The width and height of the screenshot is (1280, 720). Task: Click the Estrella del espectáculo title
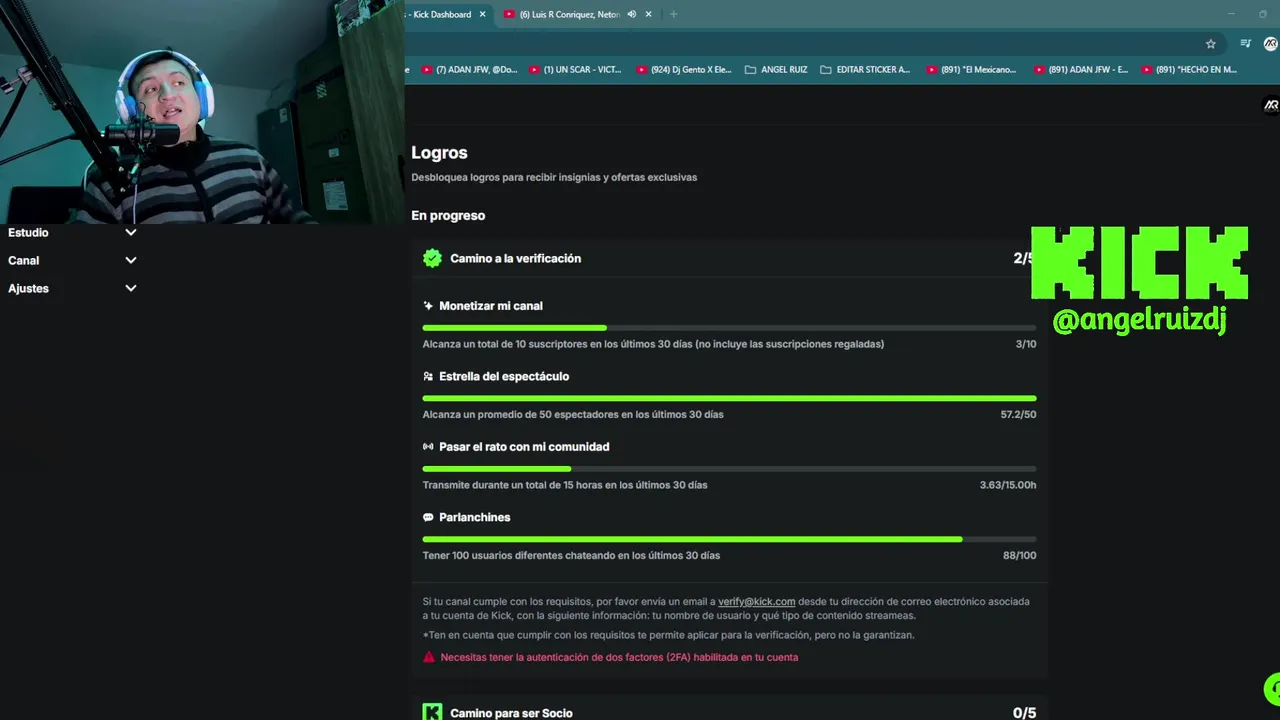(504, 376)
